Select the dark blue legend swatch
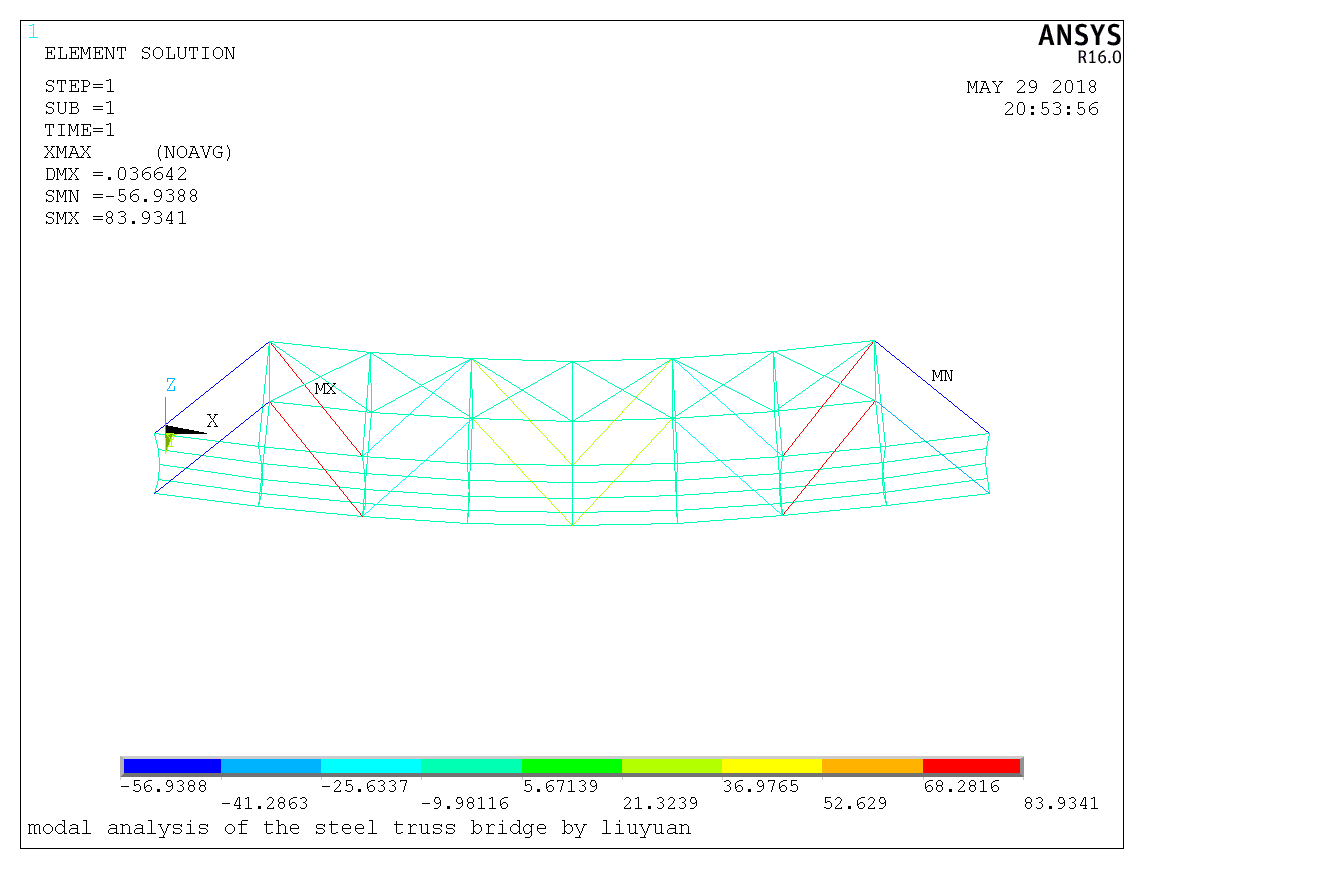The width and height of the screenshot is (1336, 869). 171,766
